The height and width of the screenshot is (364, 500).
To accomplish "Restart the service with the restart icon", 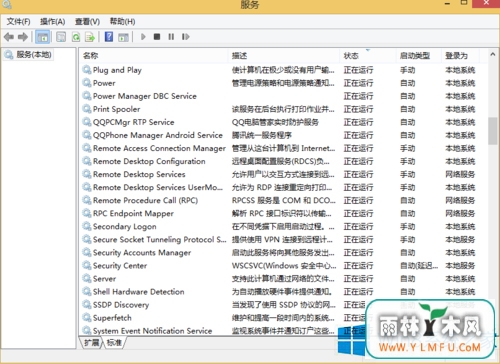I will tap(186, 37).
